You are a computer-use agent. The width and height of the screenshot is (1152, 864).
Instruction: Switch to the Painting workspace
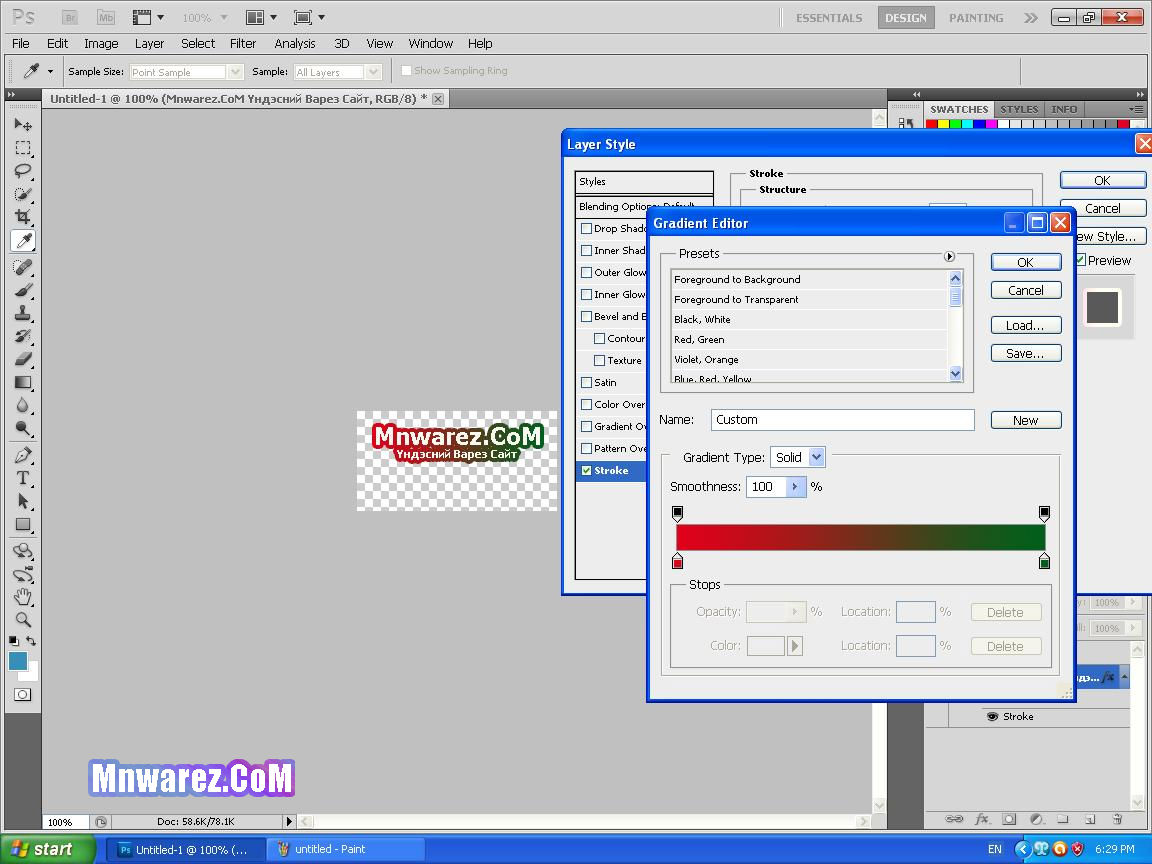click(x=976, y=18)
